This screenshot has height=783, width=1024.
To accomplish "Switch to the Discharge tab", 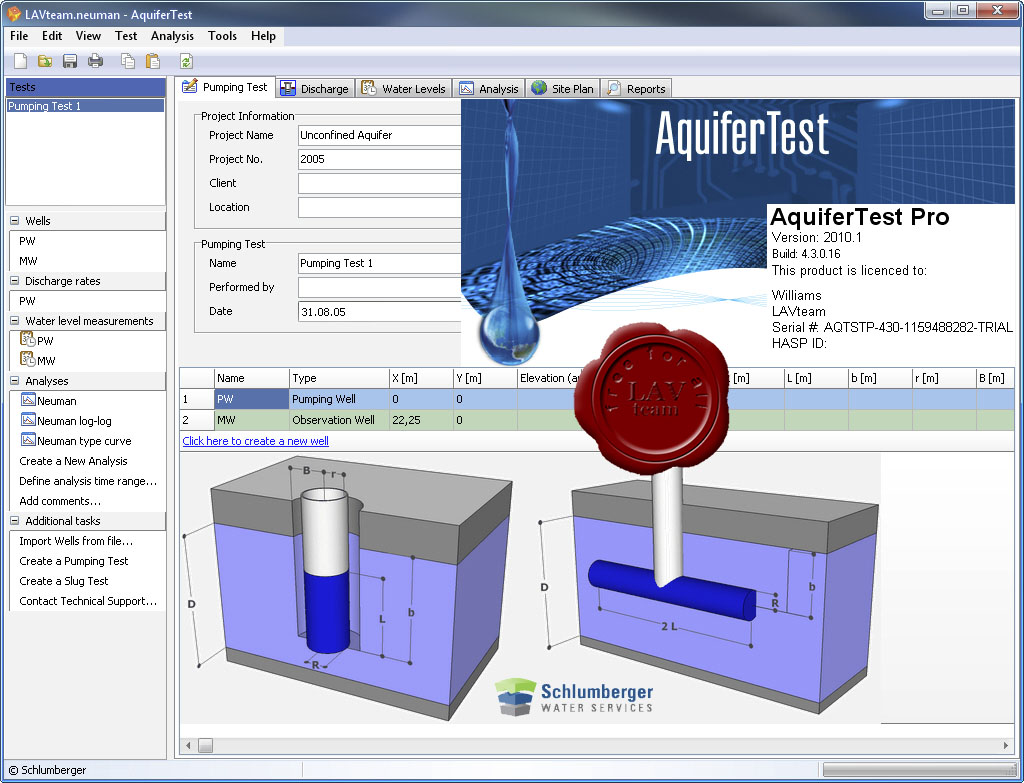I will tap(315, 89).
